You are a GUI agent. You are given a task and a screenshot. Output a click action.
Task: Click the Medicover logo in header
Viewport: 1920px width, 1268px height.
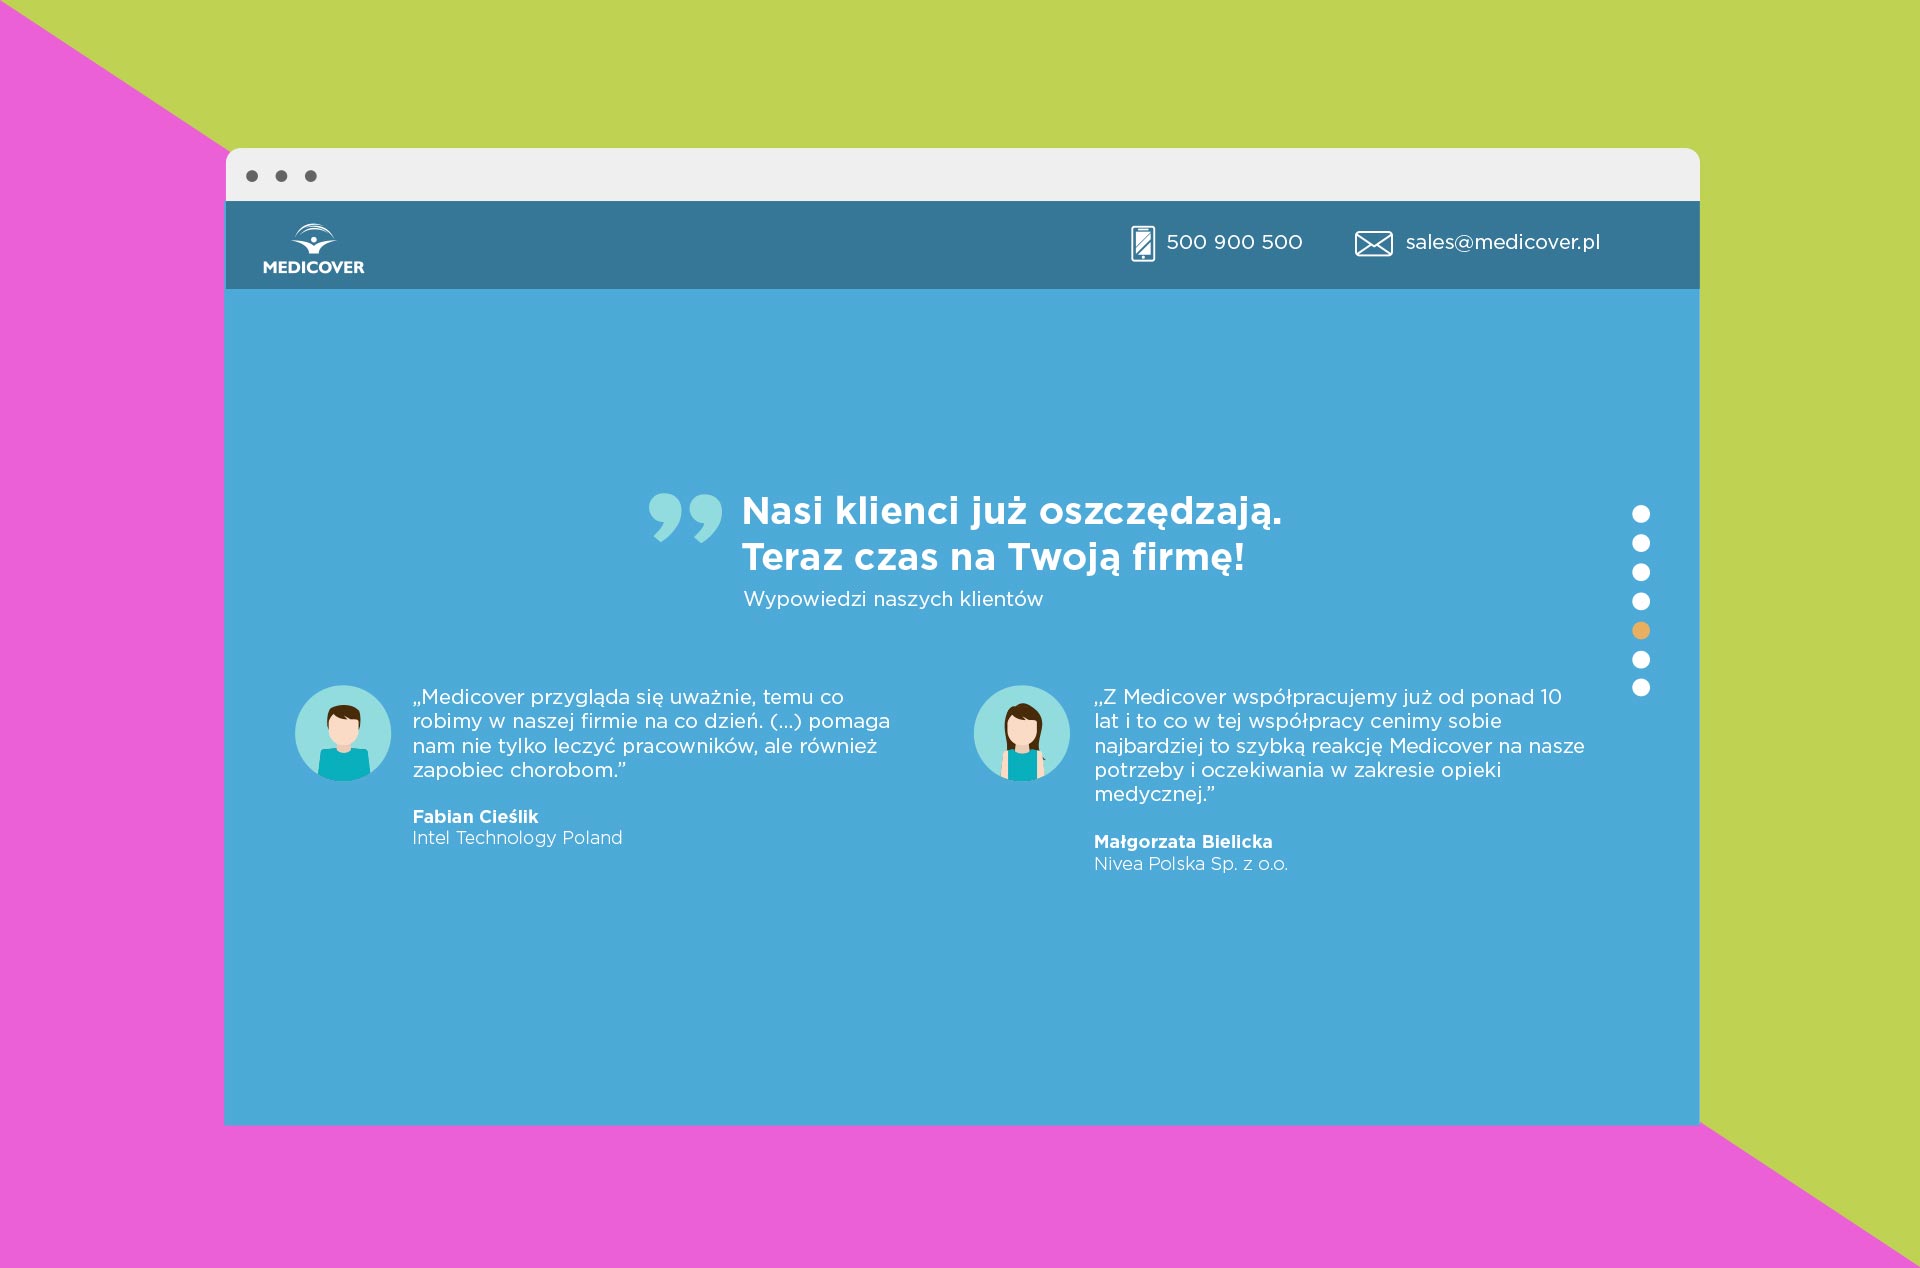[x=313, y=249]
